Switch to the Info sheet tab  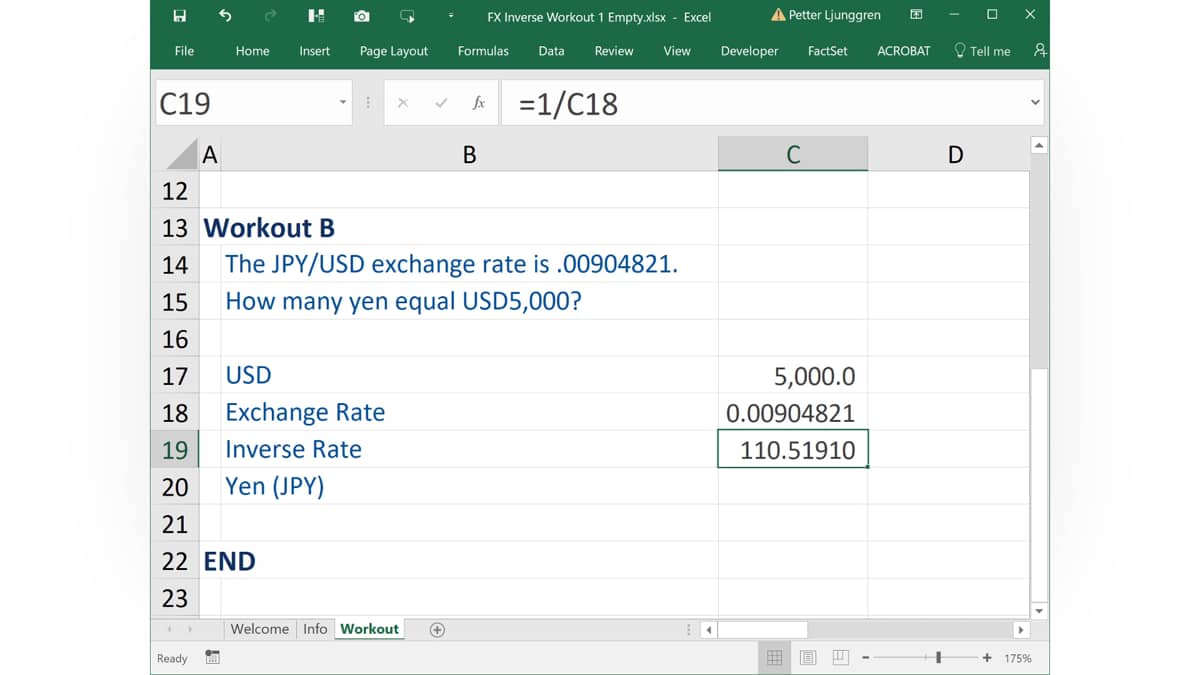click(315, 629)
